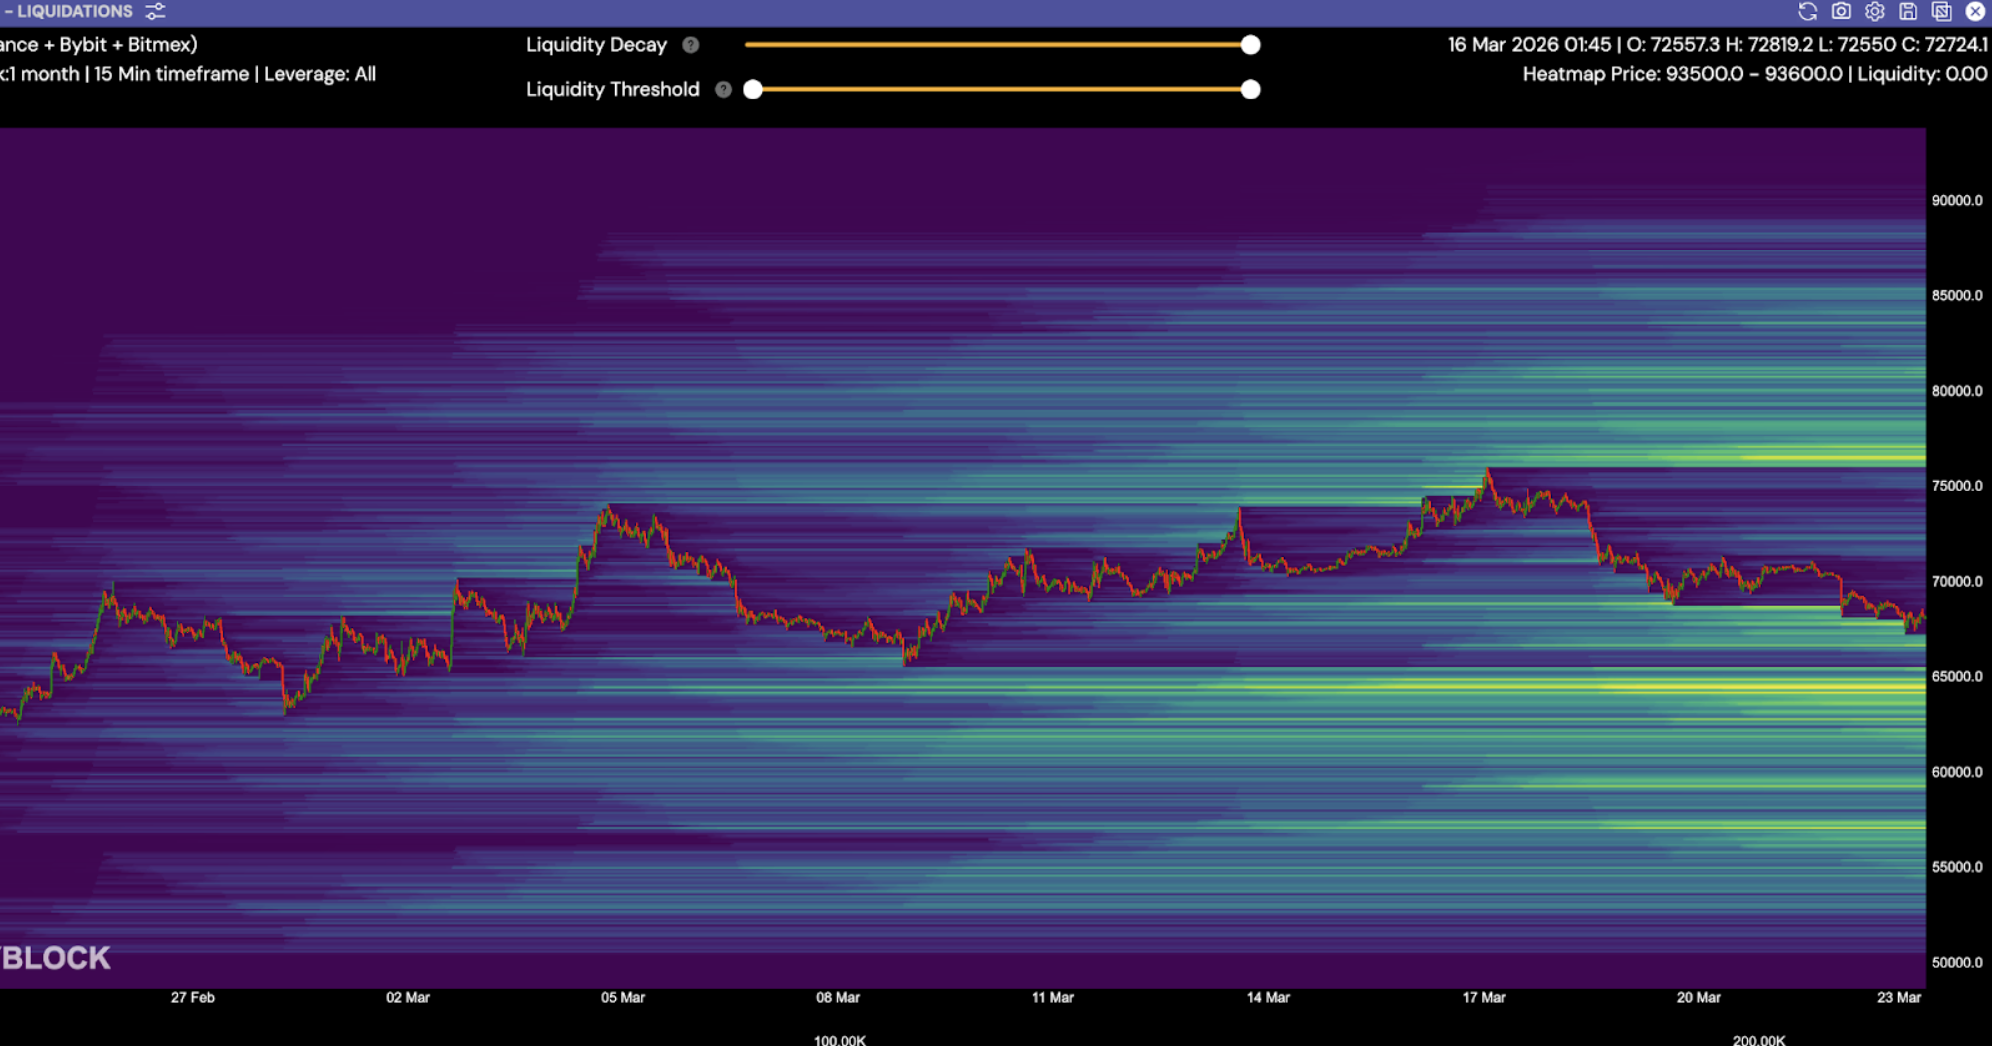Click the 70000.0 price axis label

coord(1957,581)
